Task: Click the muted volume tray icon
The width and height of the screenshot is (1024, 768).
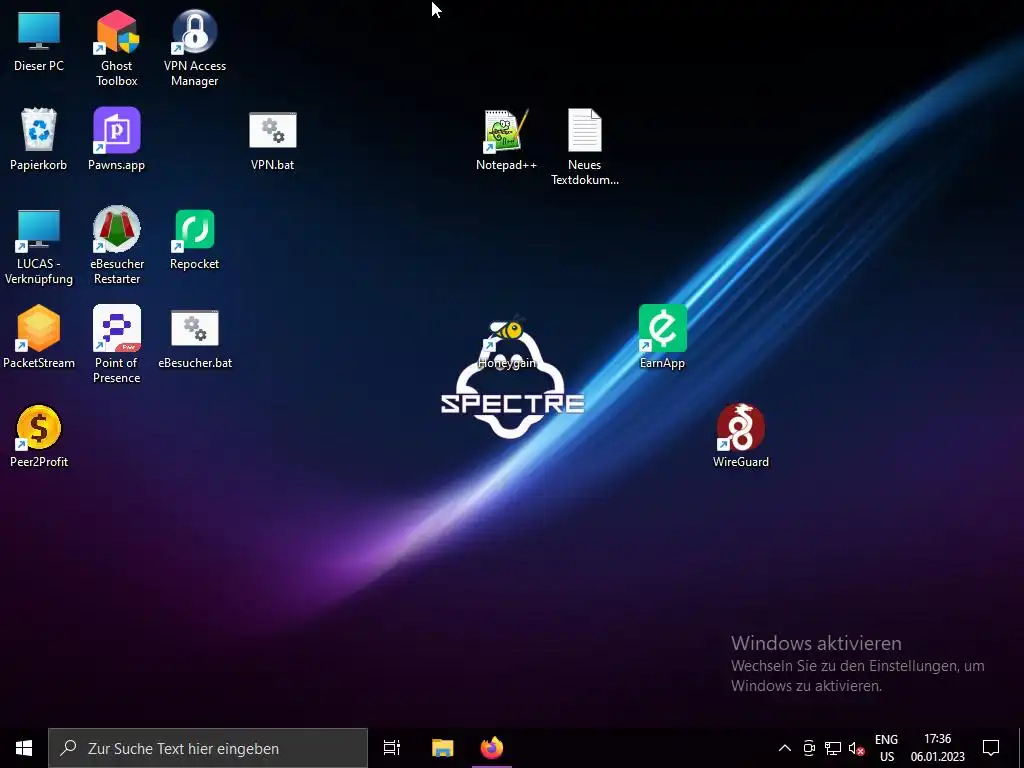Action: pyautogui.click(x=856, y=748)
